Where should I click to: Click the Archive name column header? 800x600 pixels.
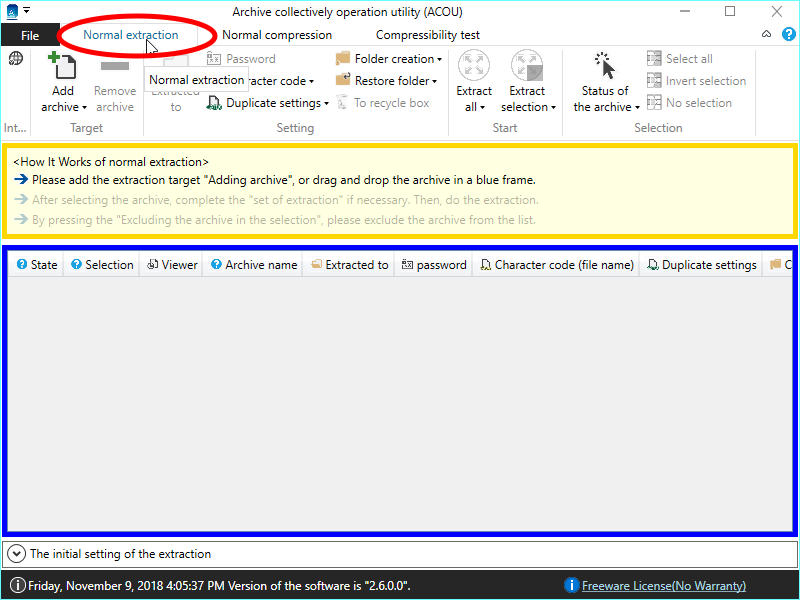[x=252, y=265]
